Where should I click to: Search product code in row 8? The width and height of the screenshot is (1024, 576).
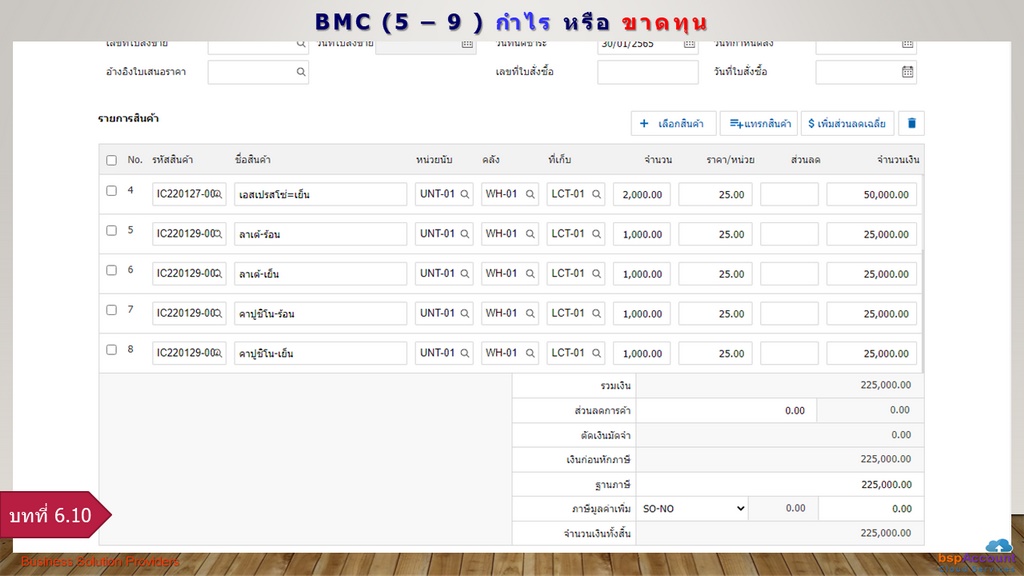(218, 353)
